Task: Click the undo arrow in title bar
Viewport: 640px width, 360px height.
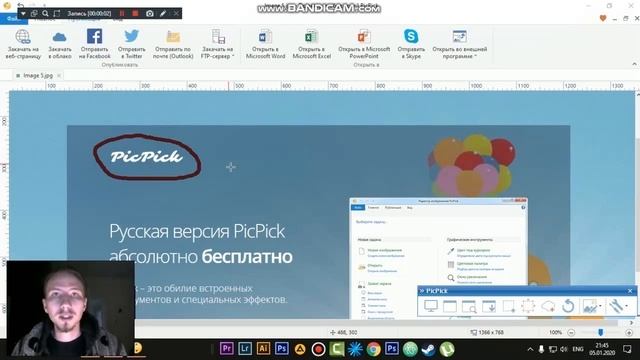Action: pos(20,5)
